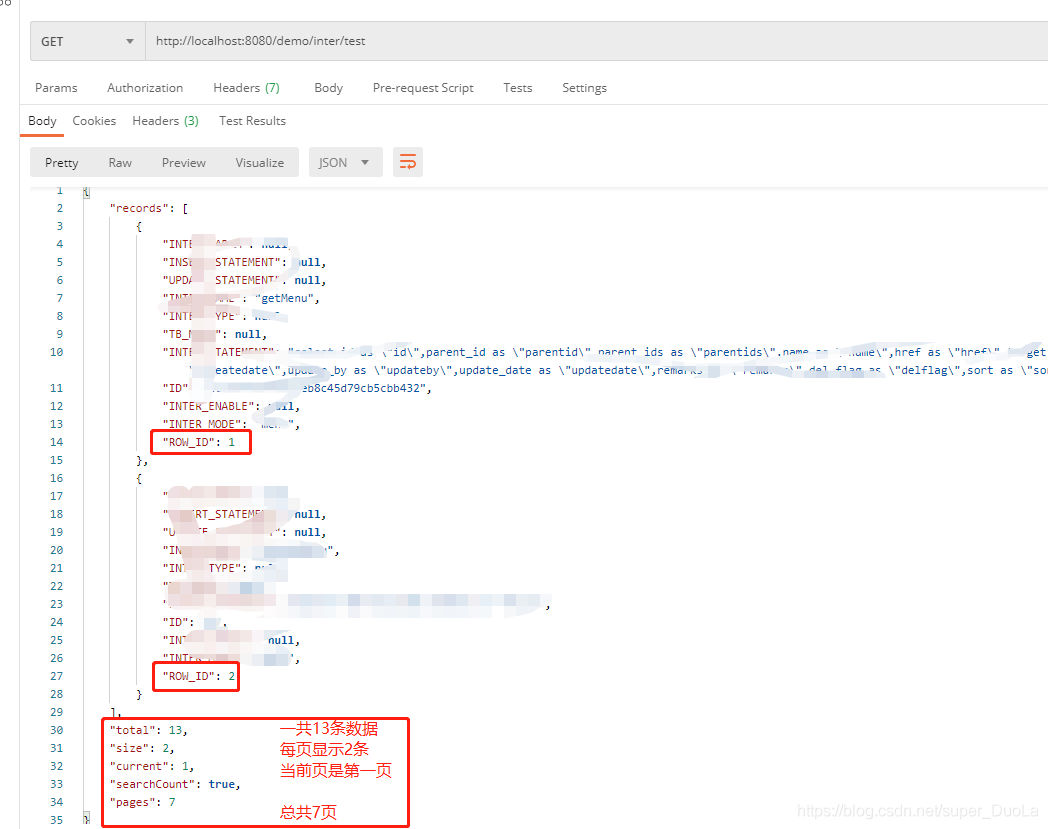
Task: View the response Cookies tab
Action: (x=94, y=121)
